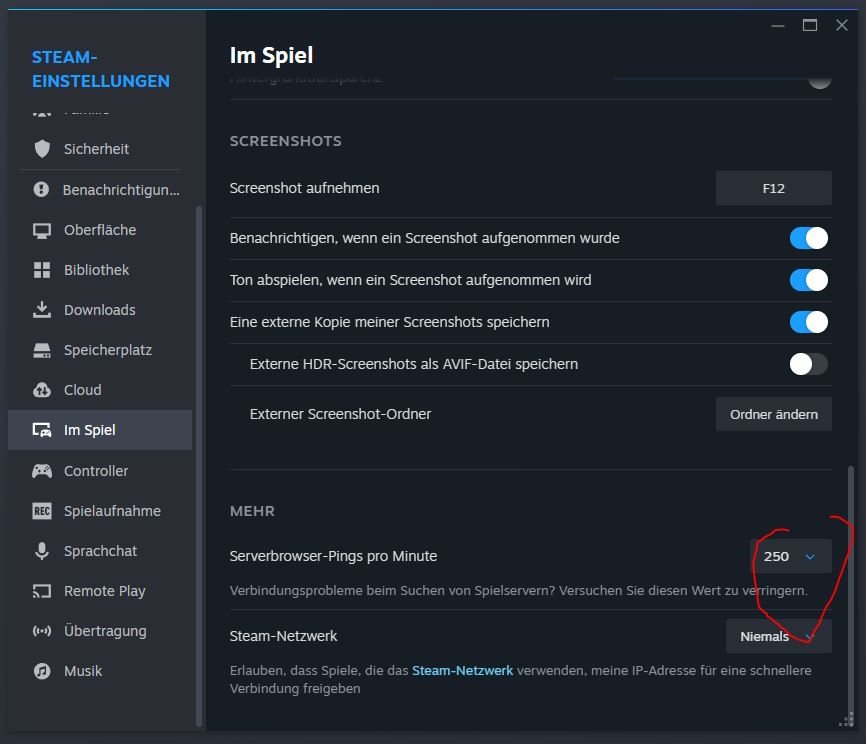Click the F12 screenshot hotkey button
This screenshot has width=866, height=744.
click(x=773, y=188)
